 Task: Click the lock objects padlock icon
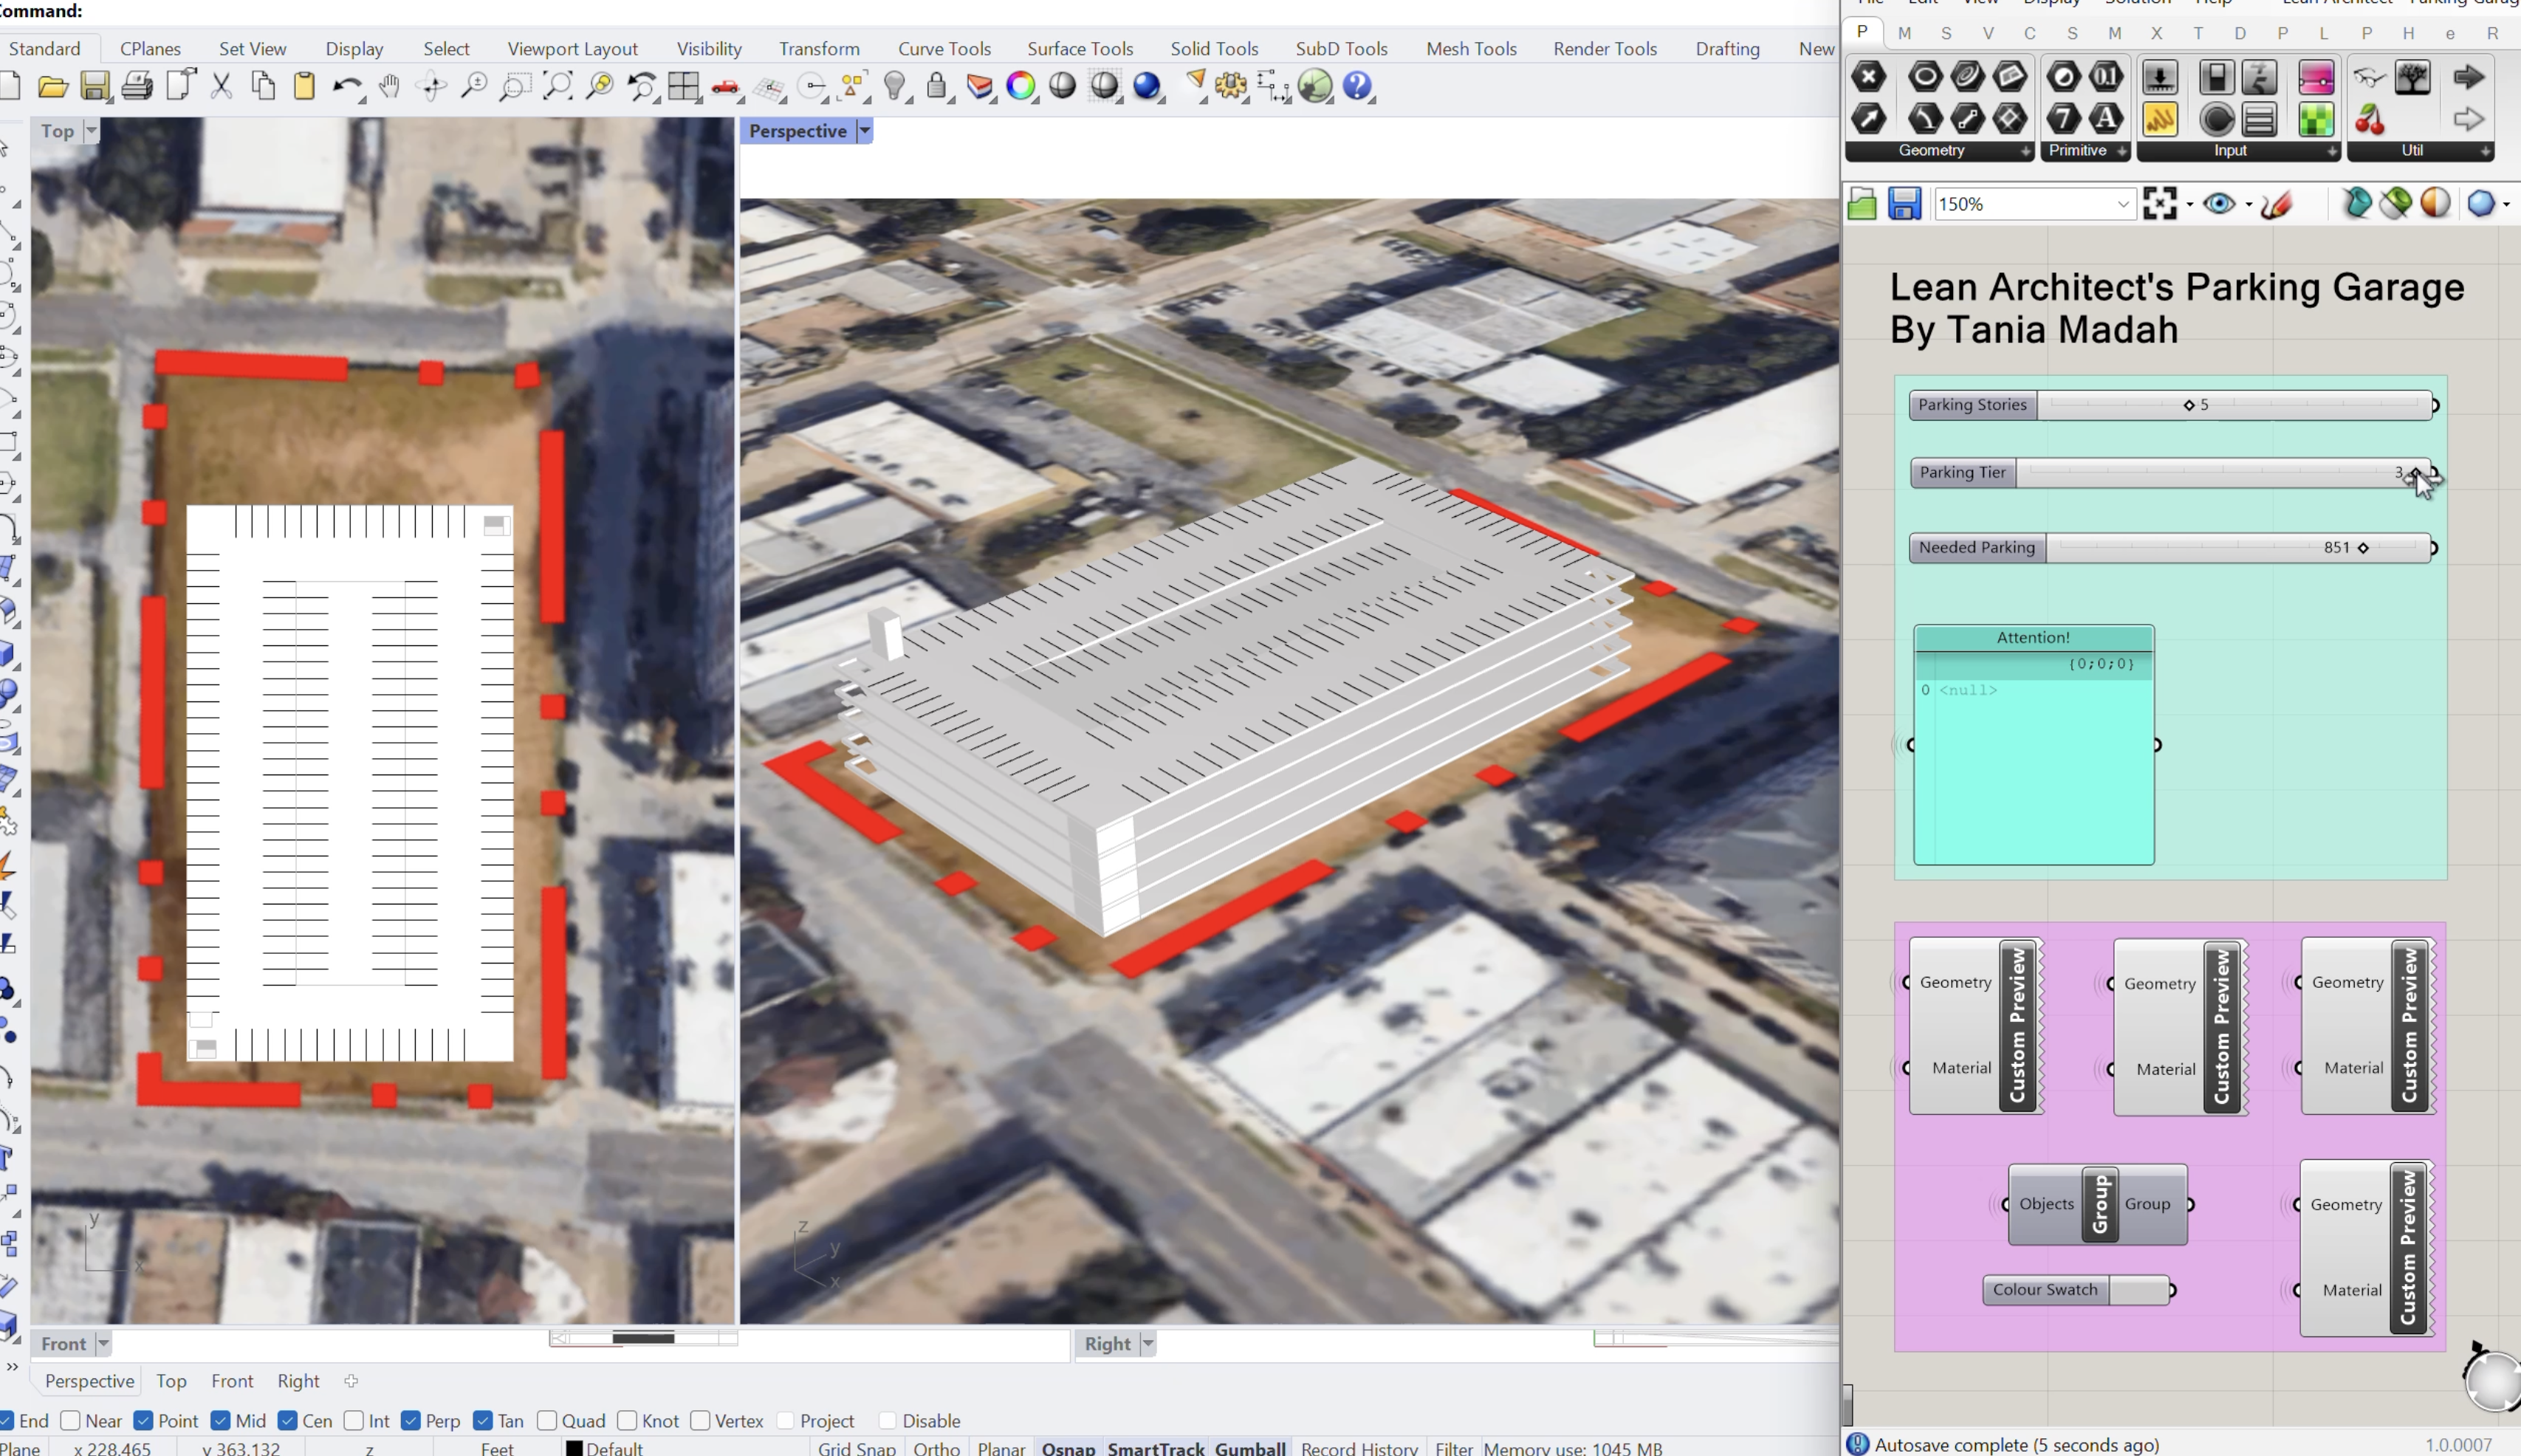[936, 86]
